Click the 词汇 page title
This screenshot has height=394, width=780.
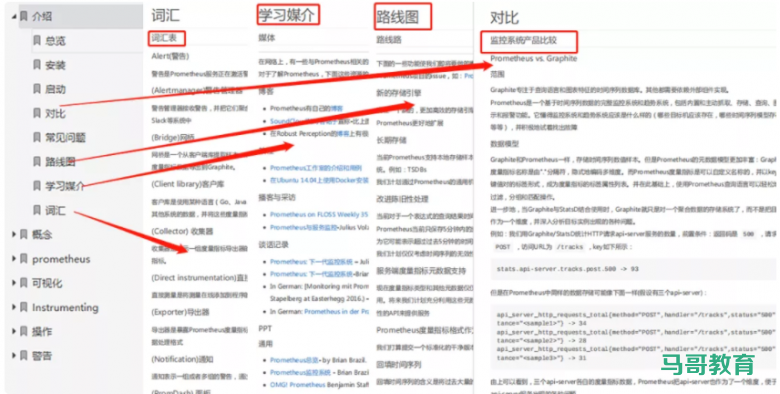pyautogui.click(x=166, y=15)
